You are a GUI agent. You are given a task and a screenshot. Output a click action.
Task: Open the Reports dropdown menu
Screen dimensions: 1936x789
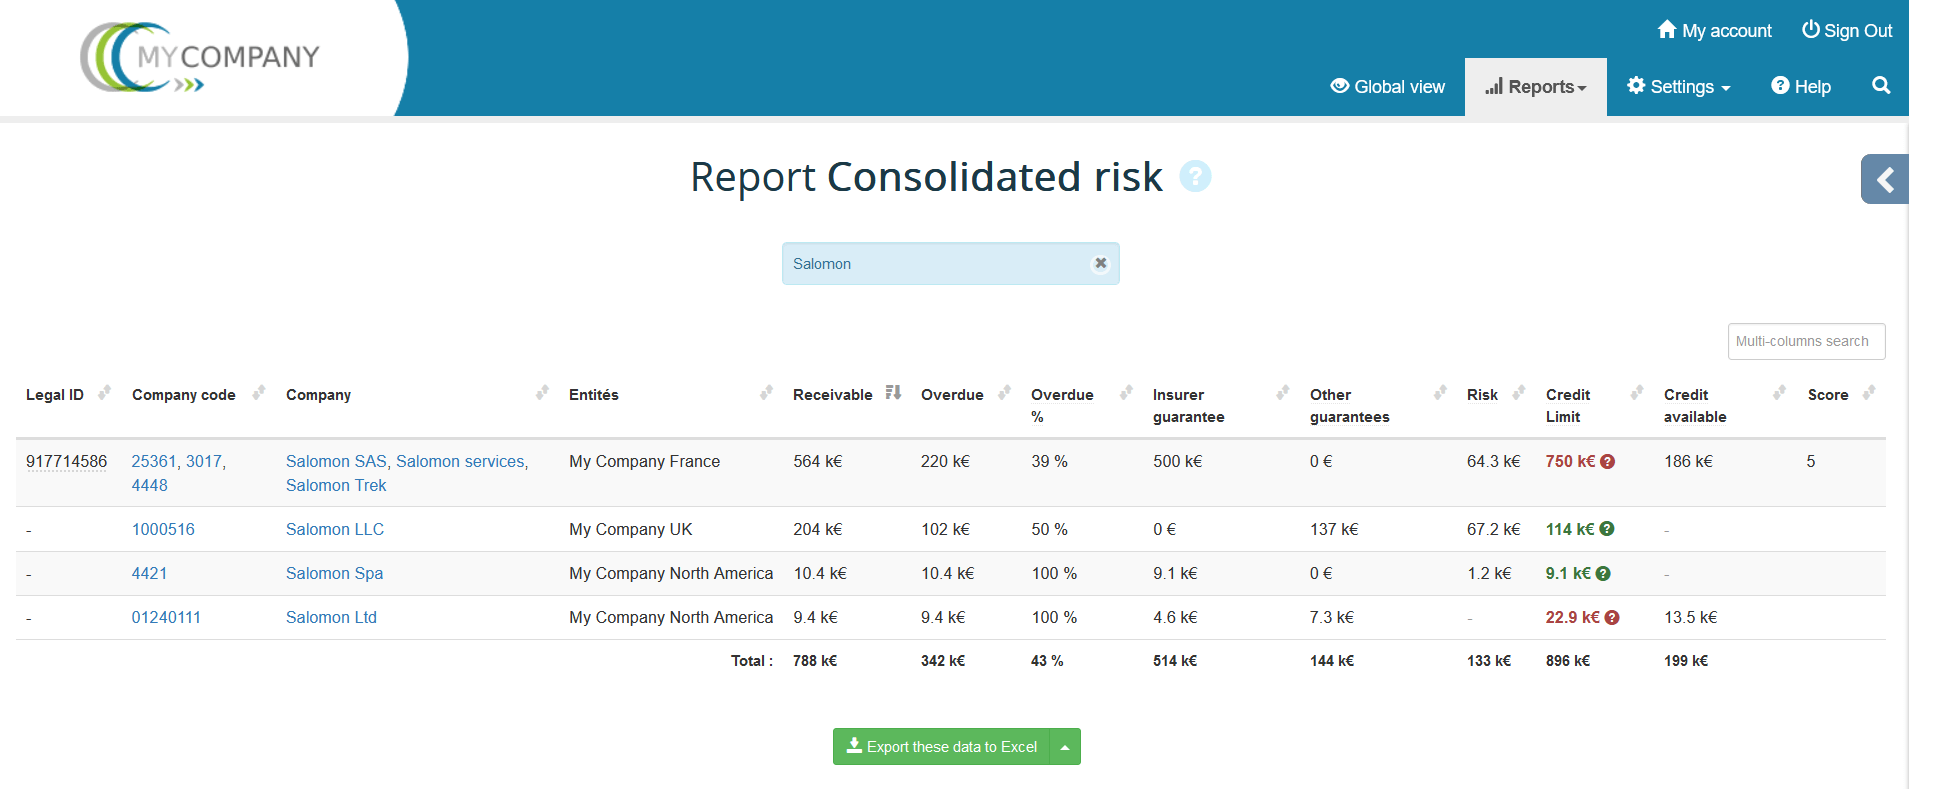[x=1536, y=87]
